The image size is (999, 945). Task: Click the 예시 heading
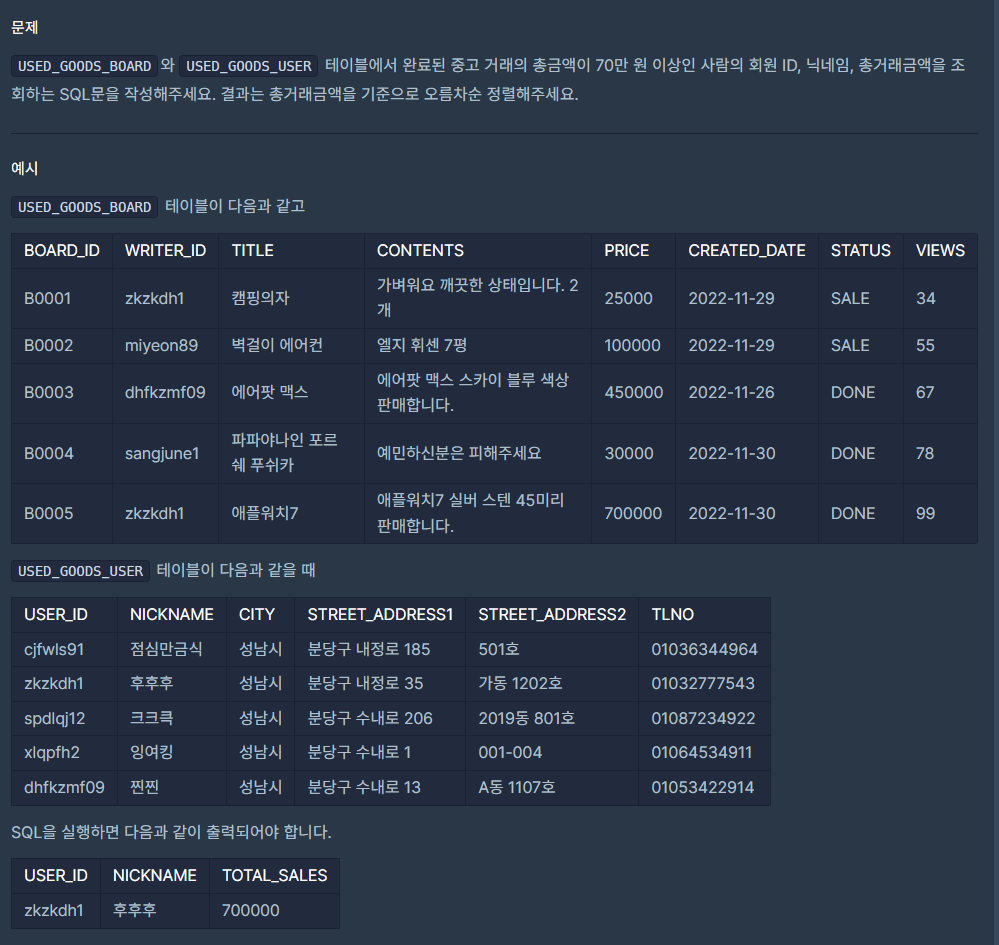[x=25, y=168]
